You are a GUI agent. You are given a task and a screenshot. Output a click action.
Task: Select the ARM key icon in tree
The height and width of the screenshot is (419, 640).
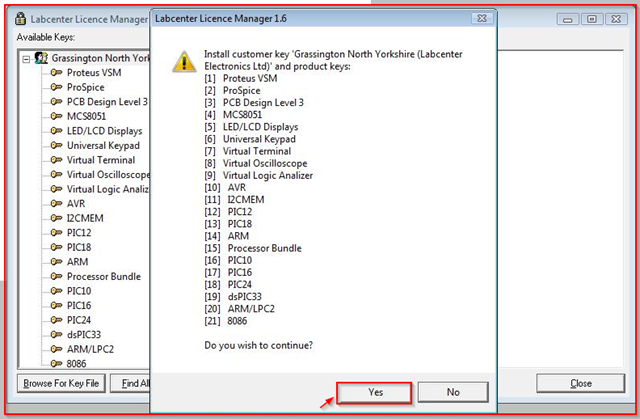[56, 262]
